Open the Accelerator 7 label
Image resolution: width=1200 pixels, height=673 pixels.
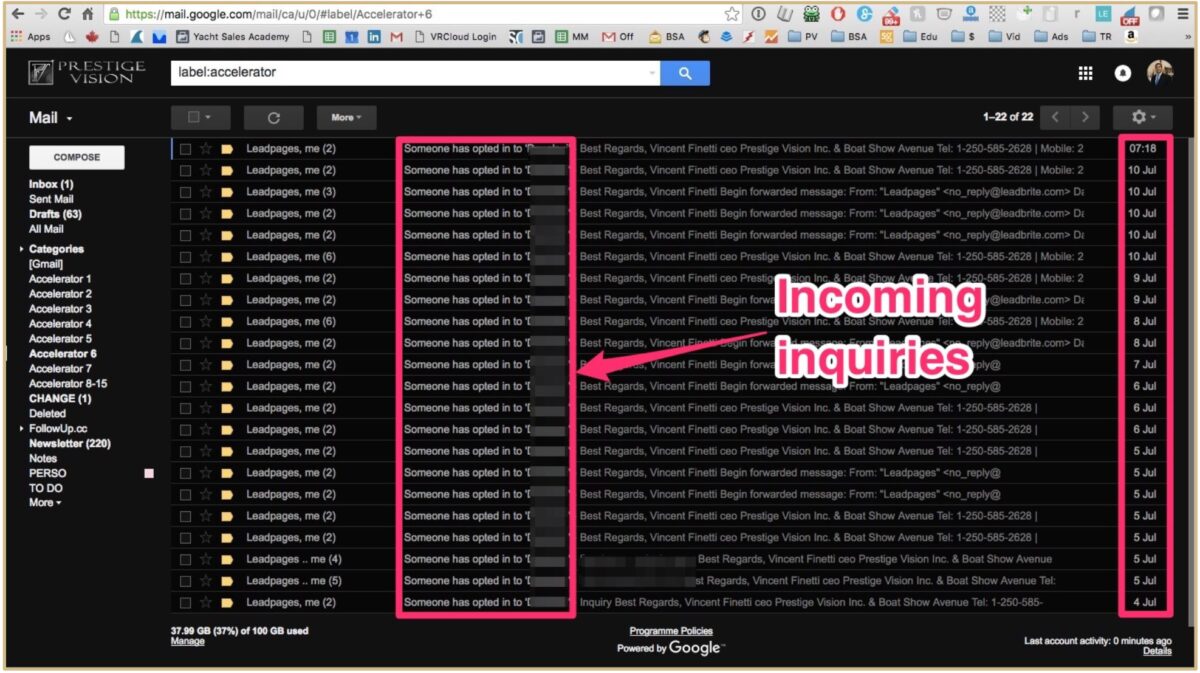click(x=60, y=369)
